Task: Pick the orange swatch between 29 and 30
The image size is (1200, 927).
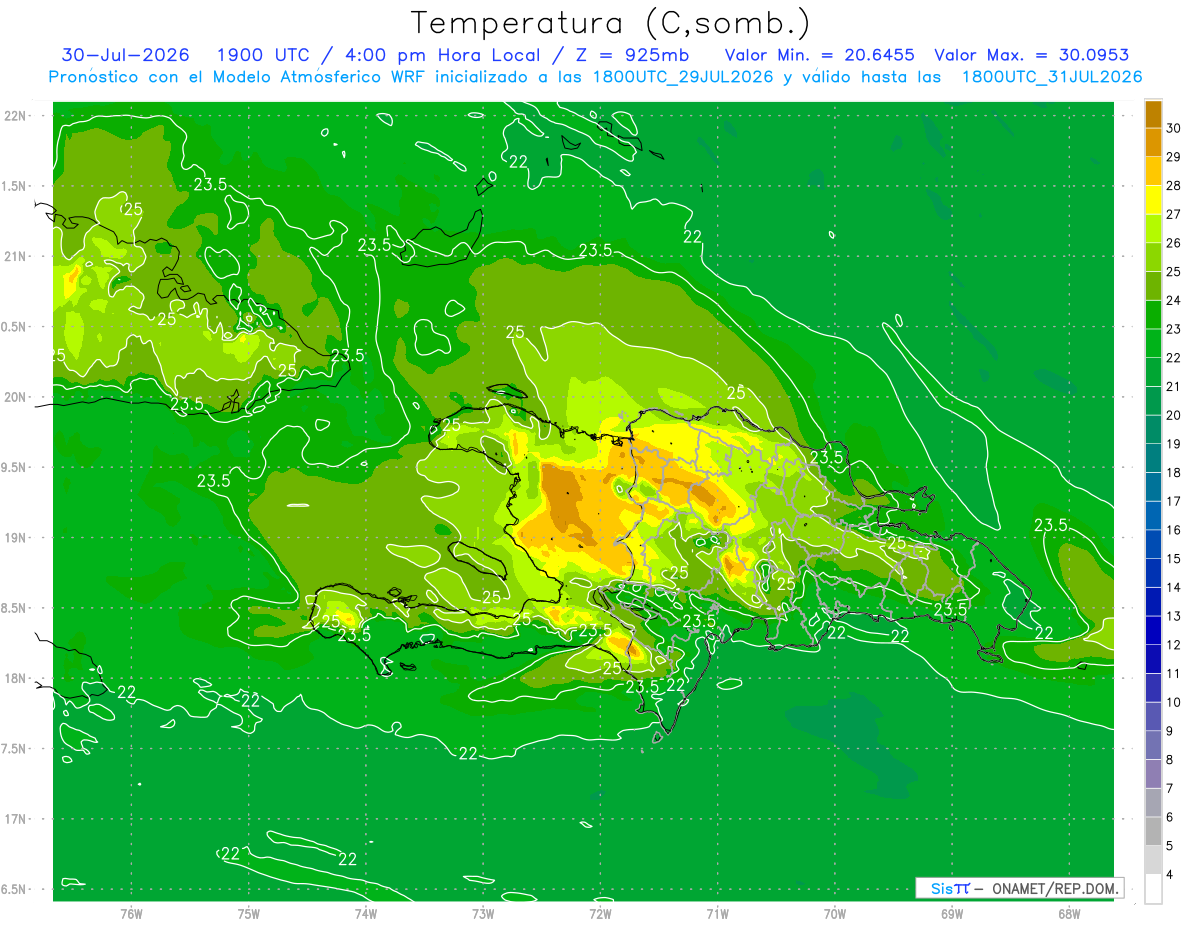Action: point(1153,142)
